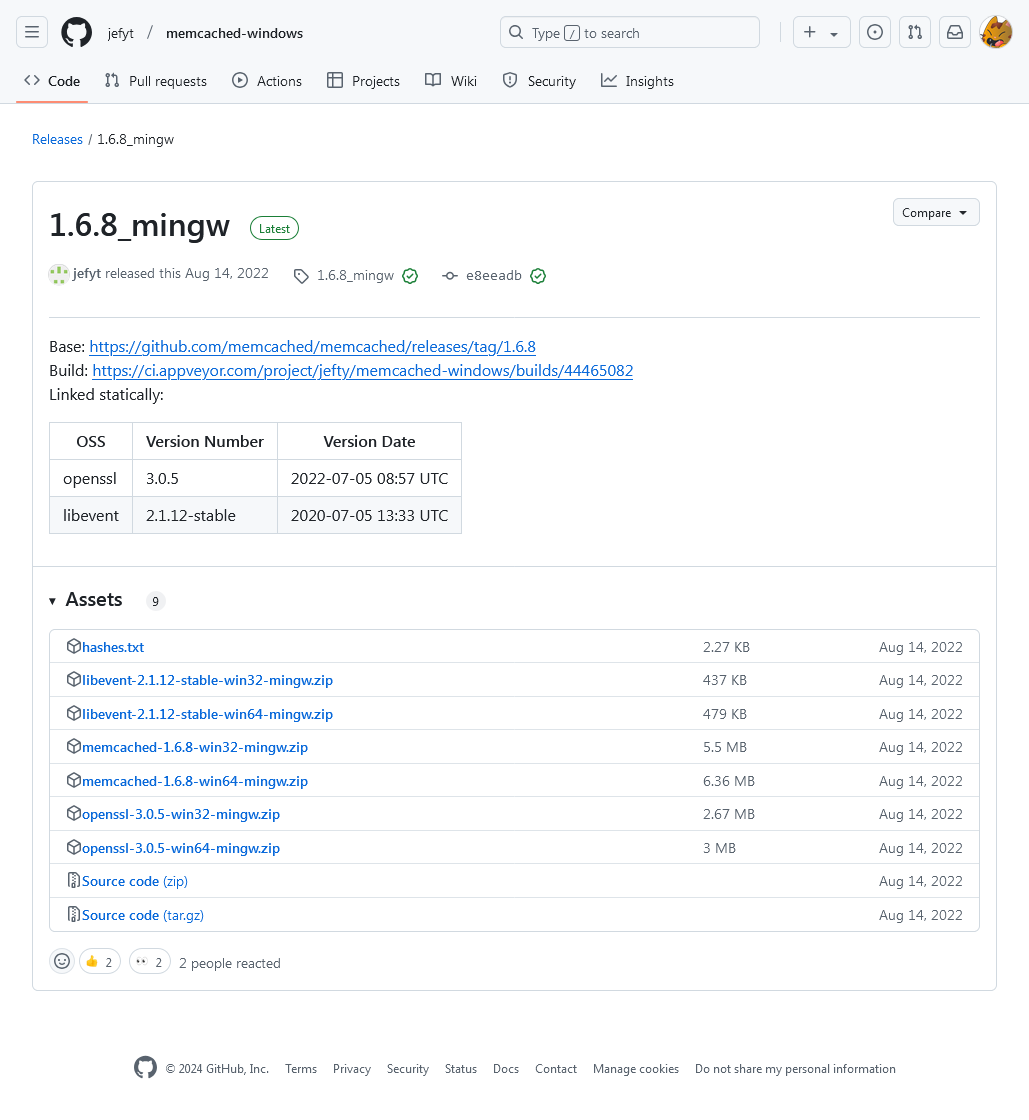
Task: Click the search input field
Action: (629, 33)
